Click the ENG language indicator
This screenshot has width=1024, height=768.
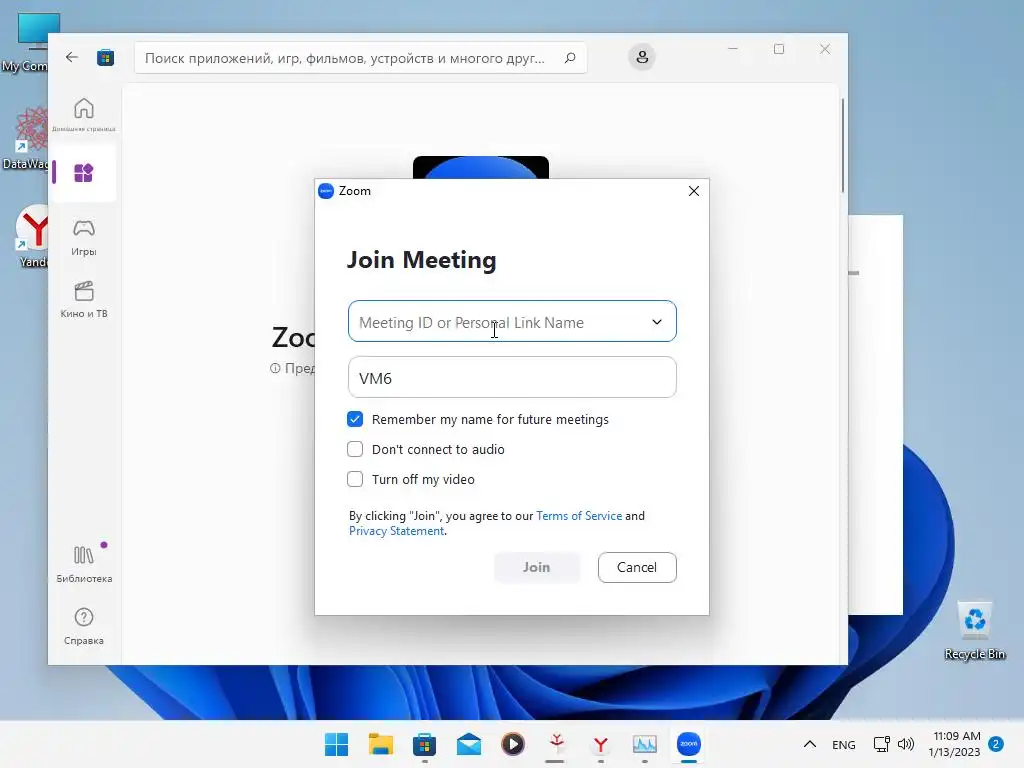click(844, 744)
